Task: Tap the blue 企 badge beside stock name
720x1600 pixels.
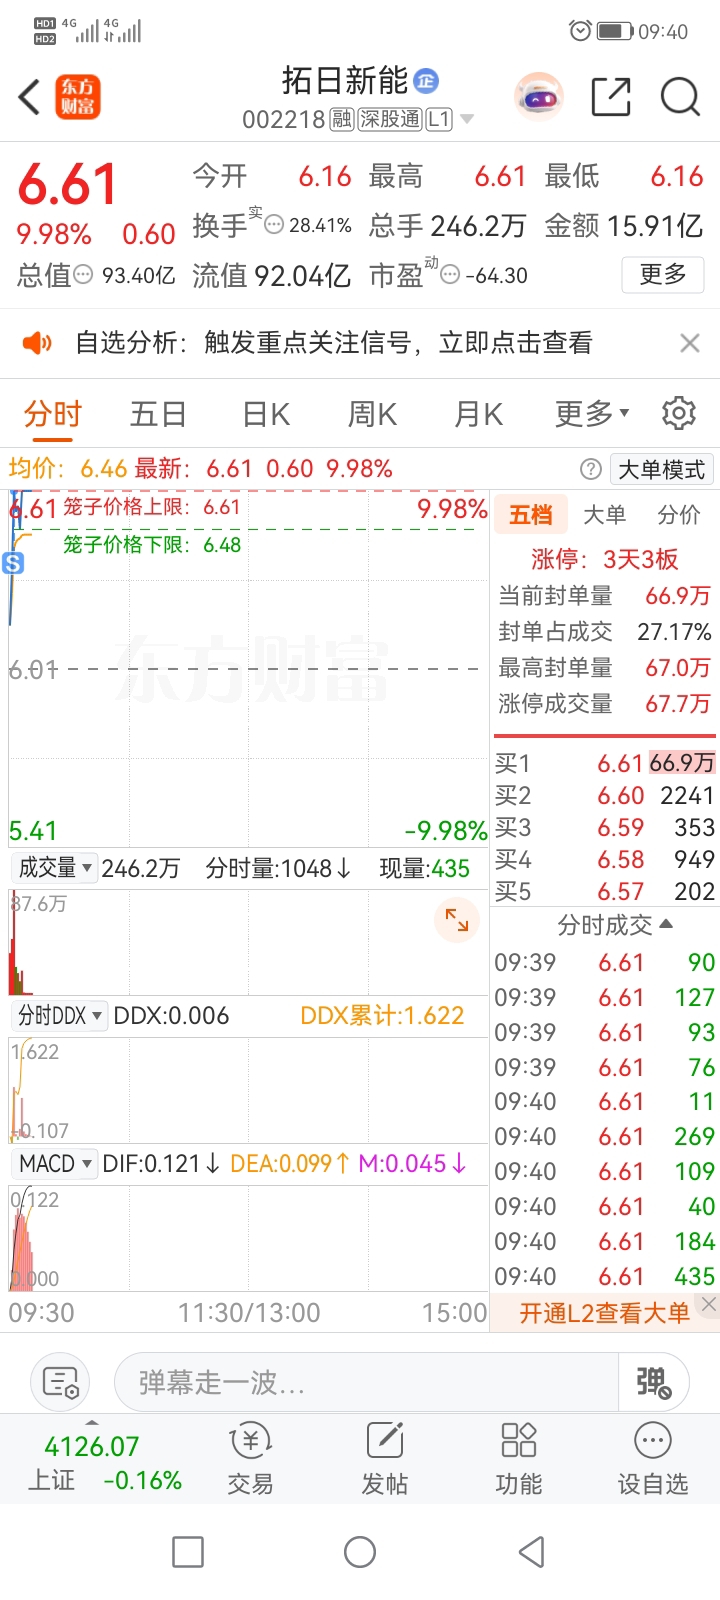Action: click(x=426, y=81)
